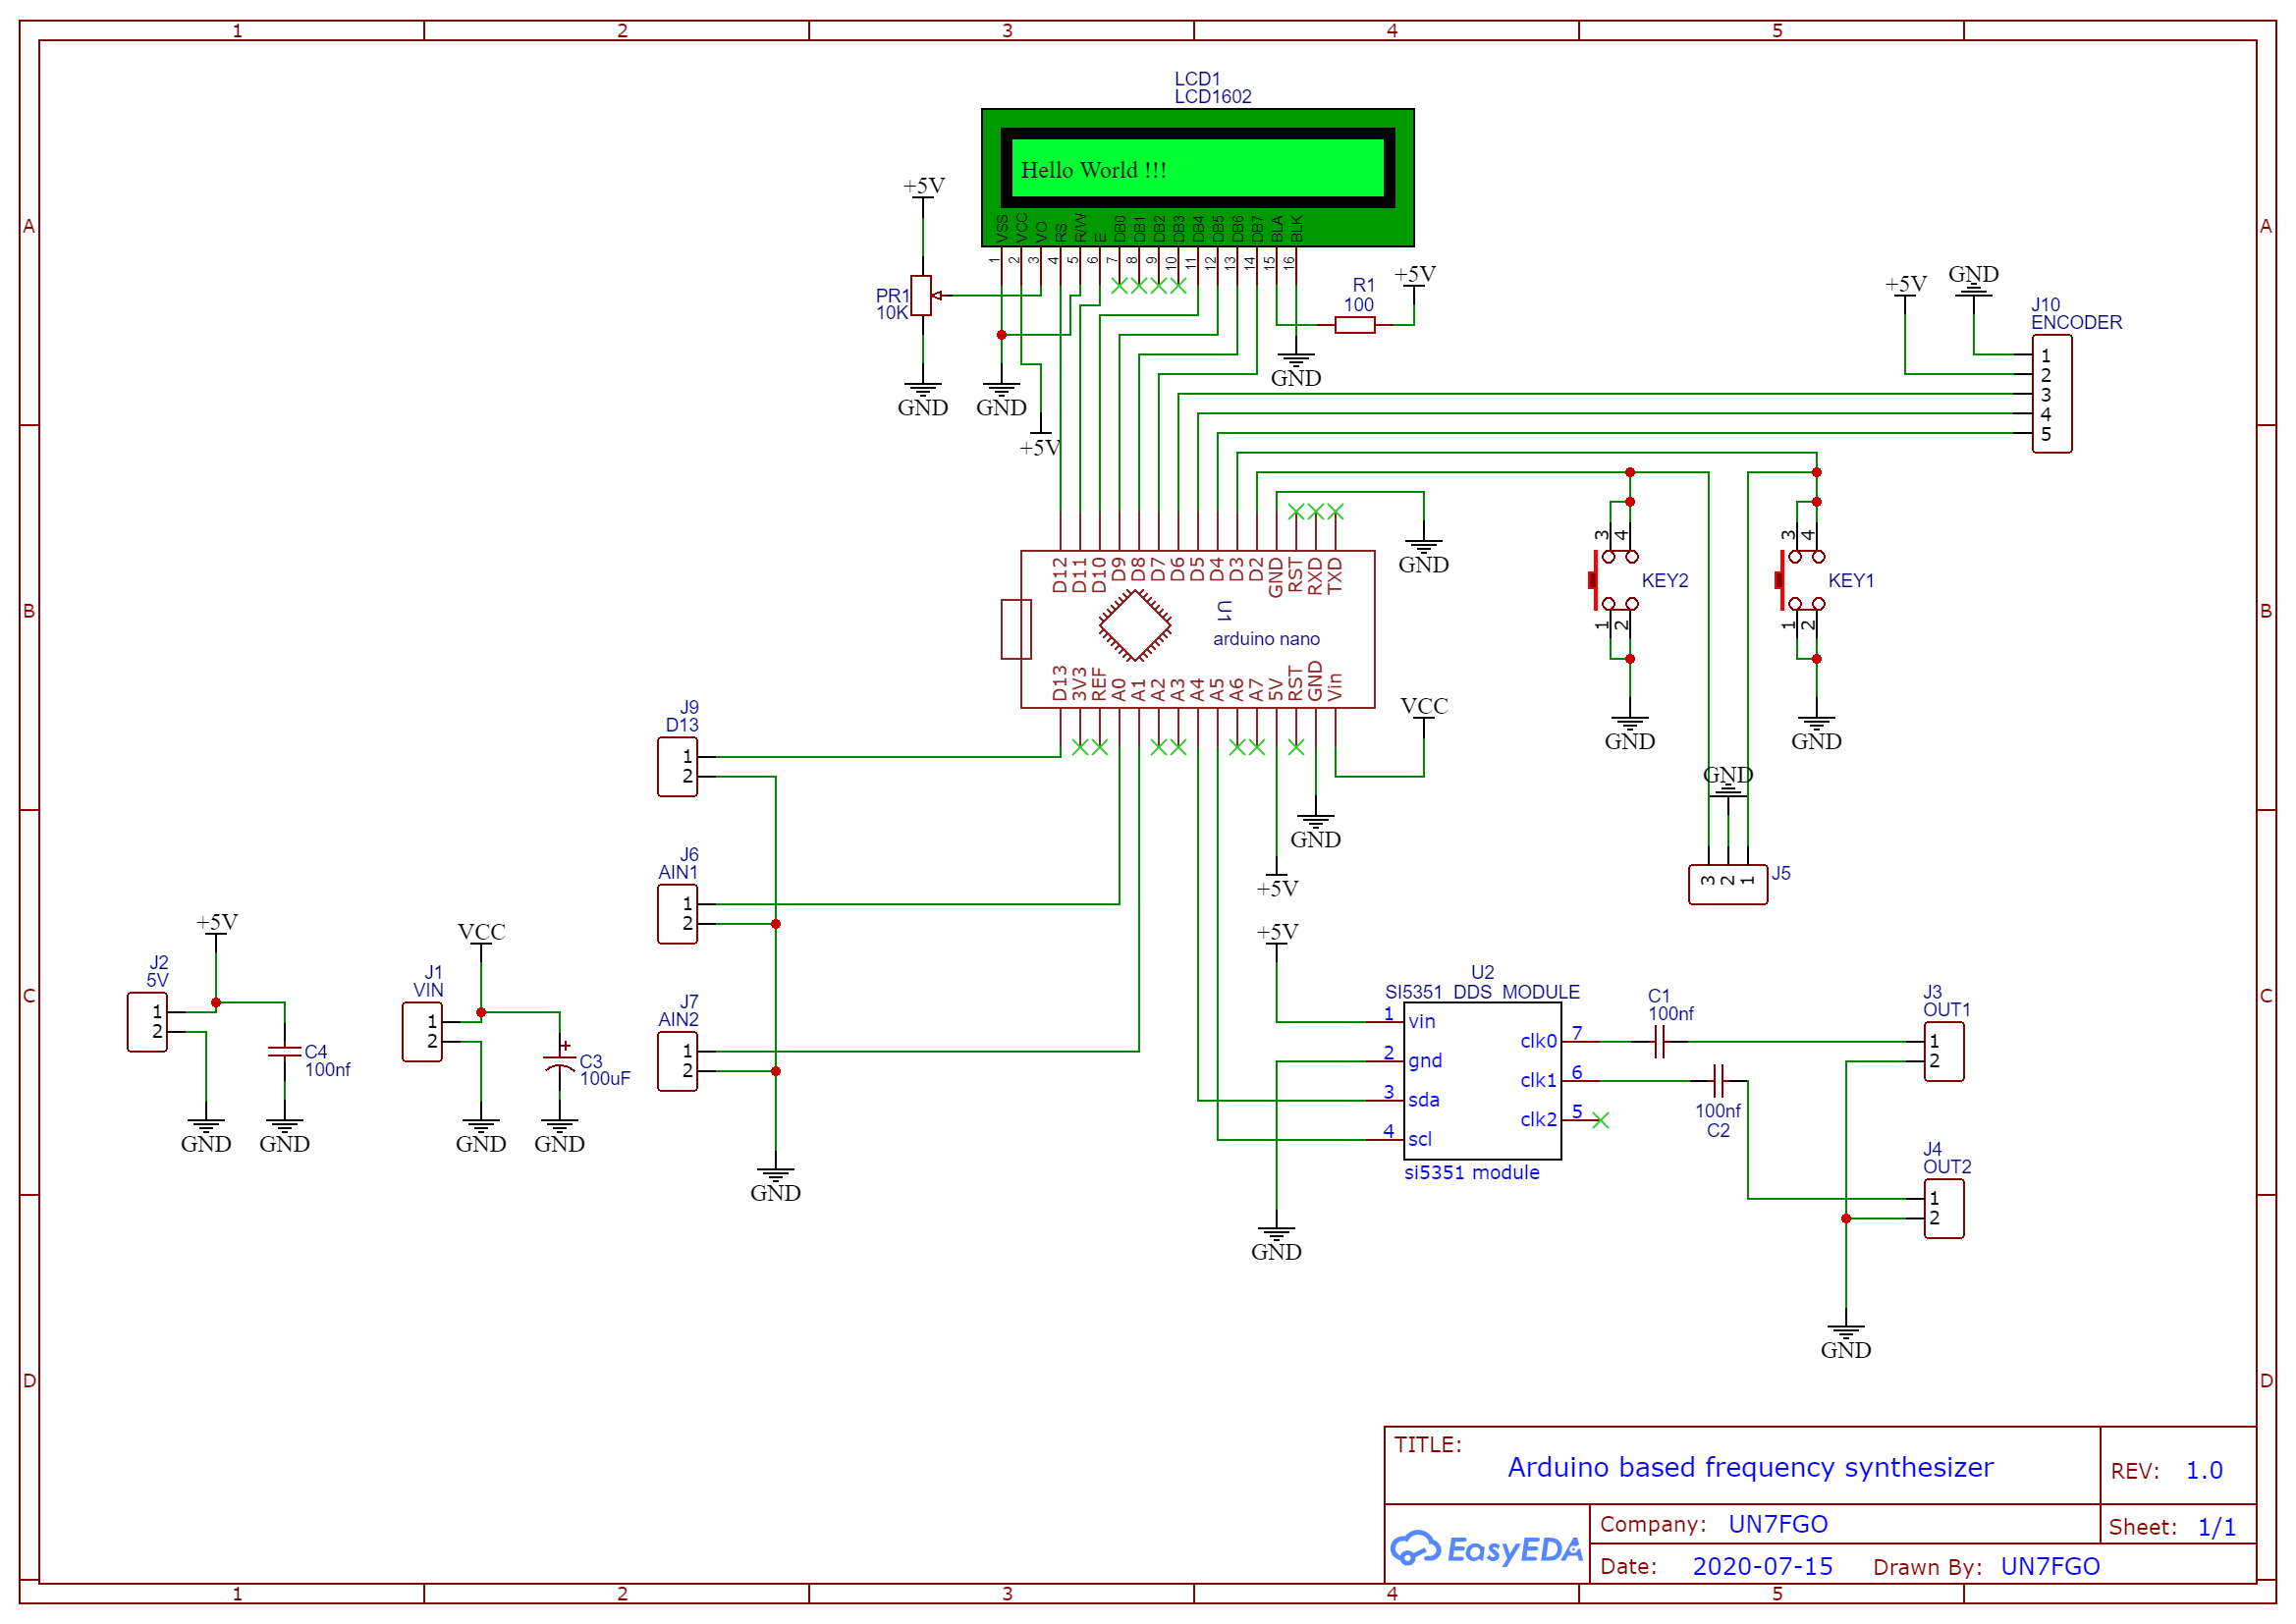Click the EasyEDA logo in title block
2296x1624 pixels.
click(1486, 1549)
